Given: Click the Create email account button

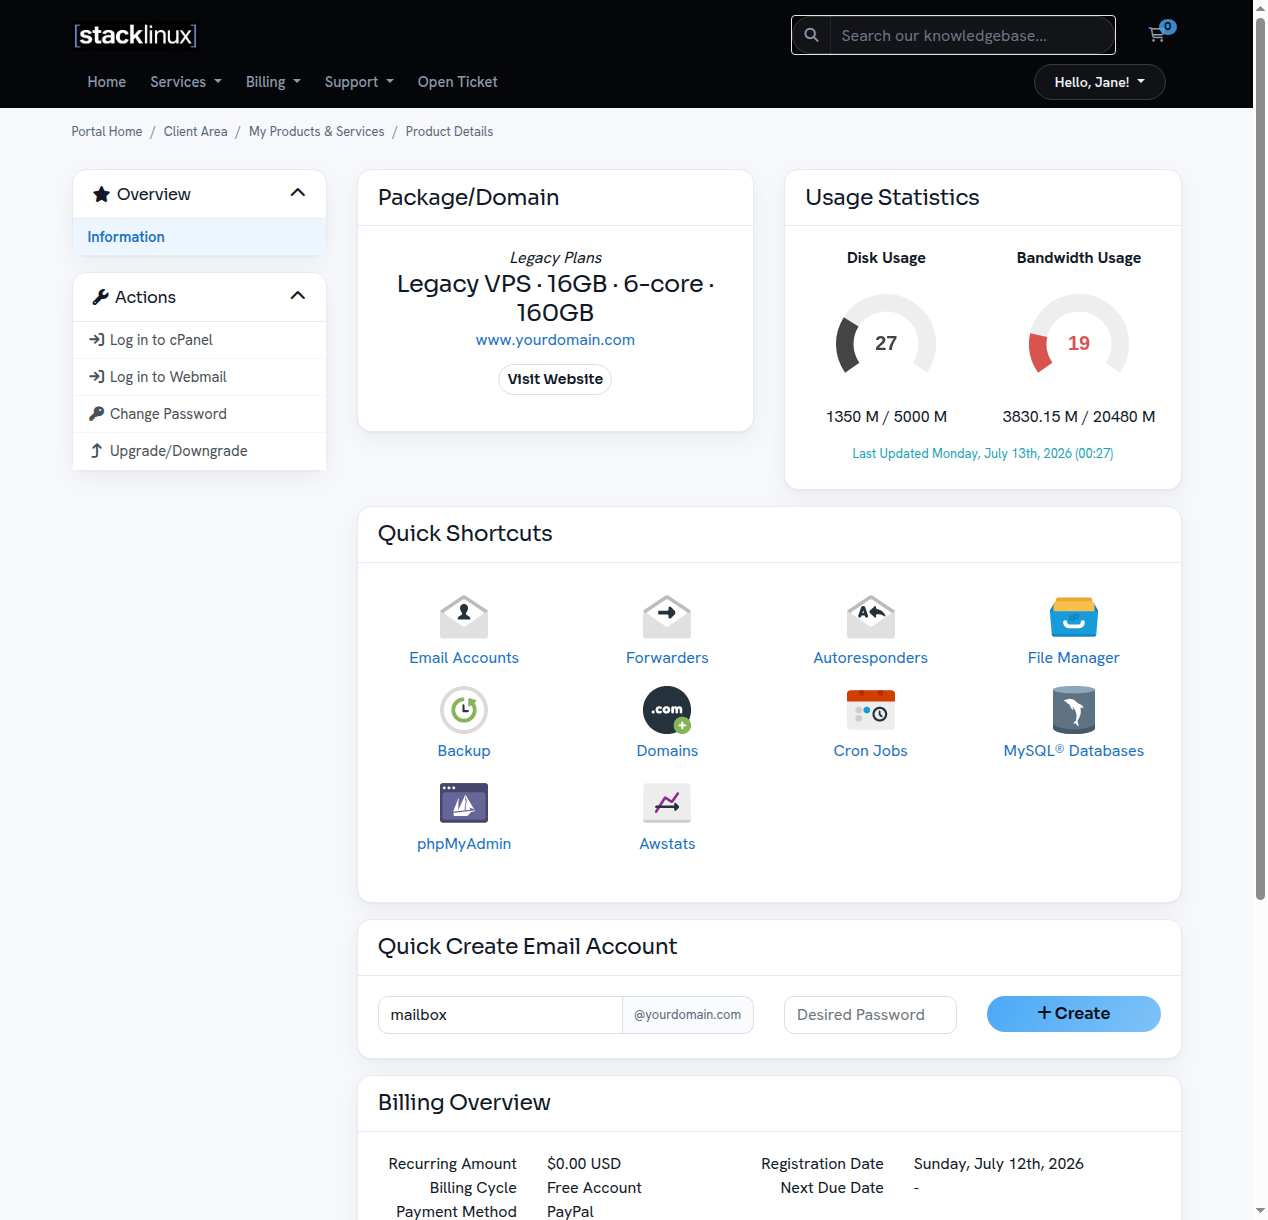Looking at the screenshot, I should point(1074,1014).
